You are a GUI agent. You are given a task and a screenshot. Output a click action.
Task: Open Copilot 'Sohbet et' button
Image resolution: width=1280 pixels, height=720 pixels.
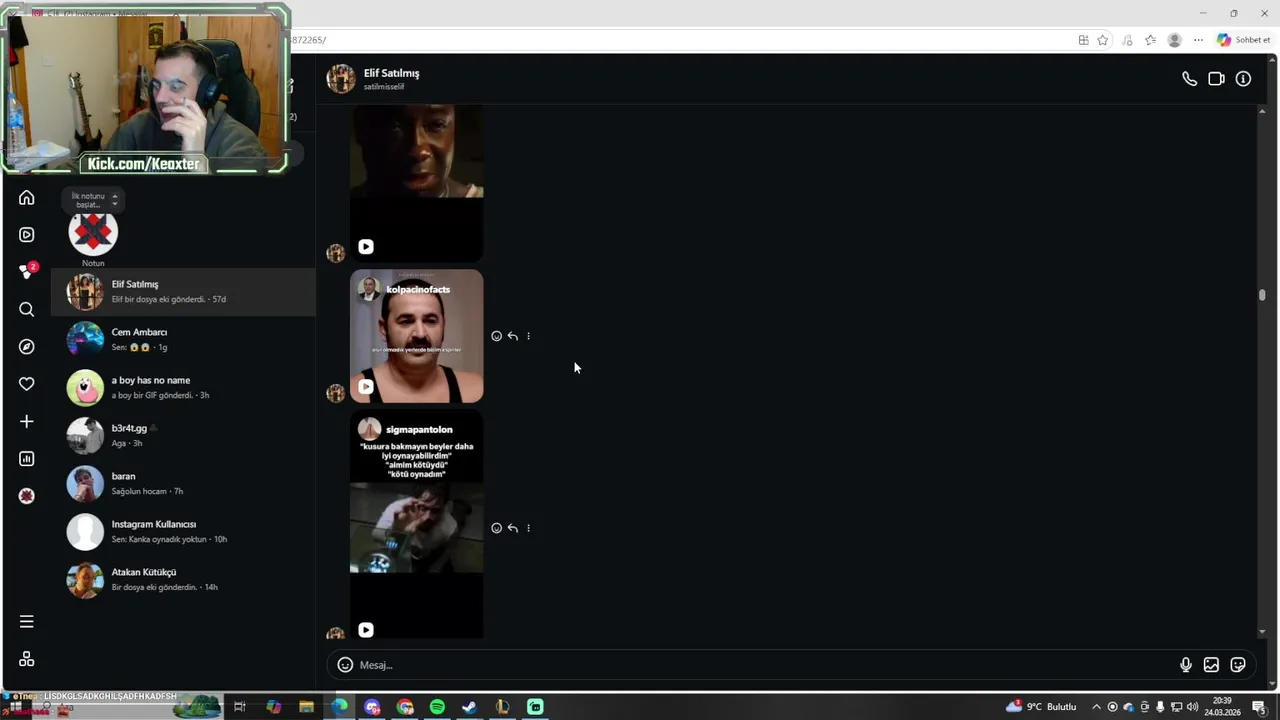[1243, 40]
